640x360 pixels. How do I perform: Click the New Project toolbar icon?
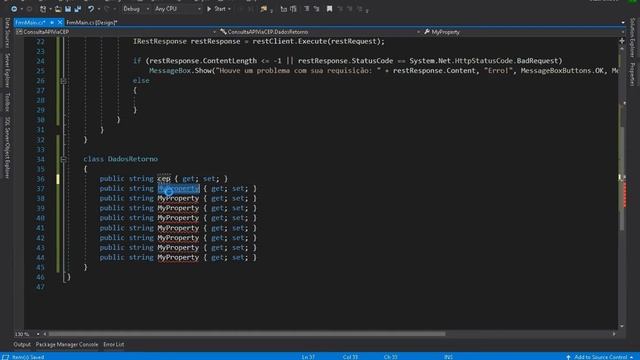[43, 9]
